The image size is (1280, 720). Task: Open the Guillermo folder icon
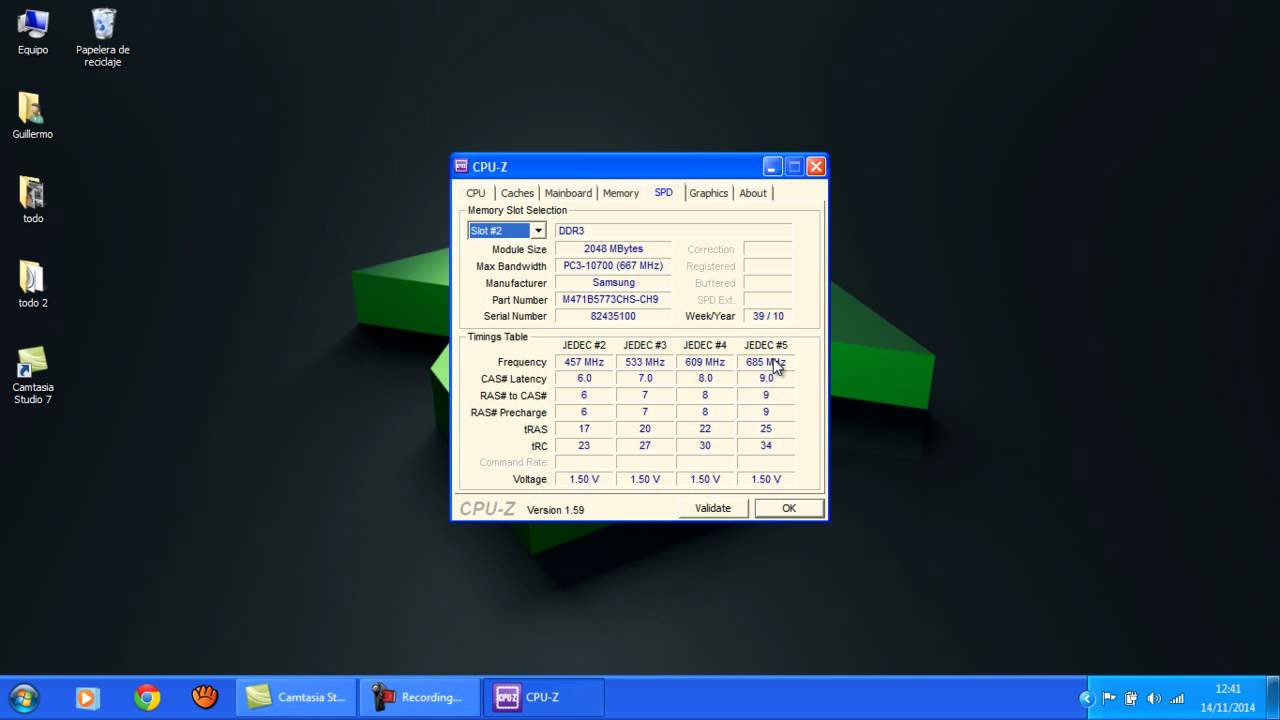click(x=32, y=116)
